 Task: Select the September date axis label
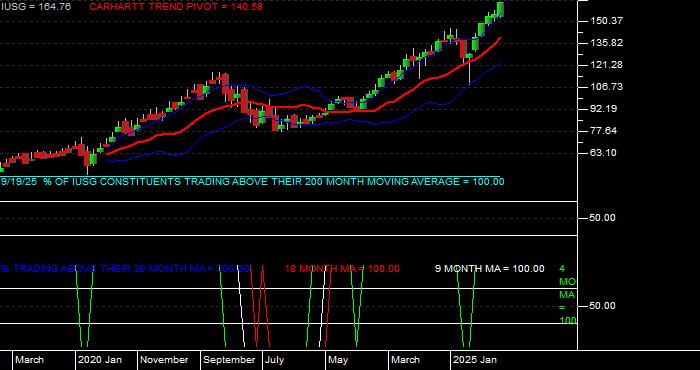tap(229, 360)
